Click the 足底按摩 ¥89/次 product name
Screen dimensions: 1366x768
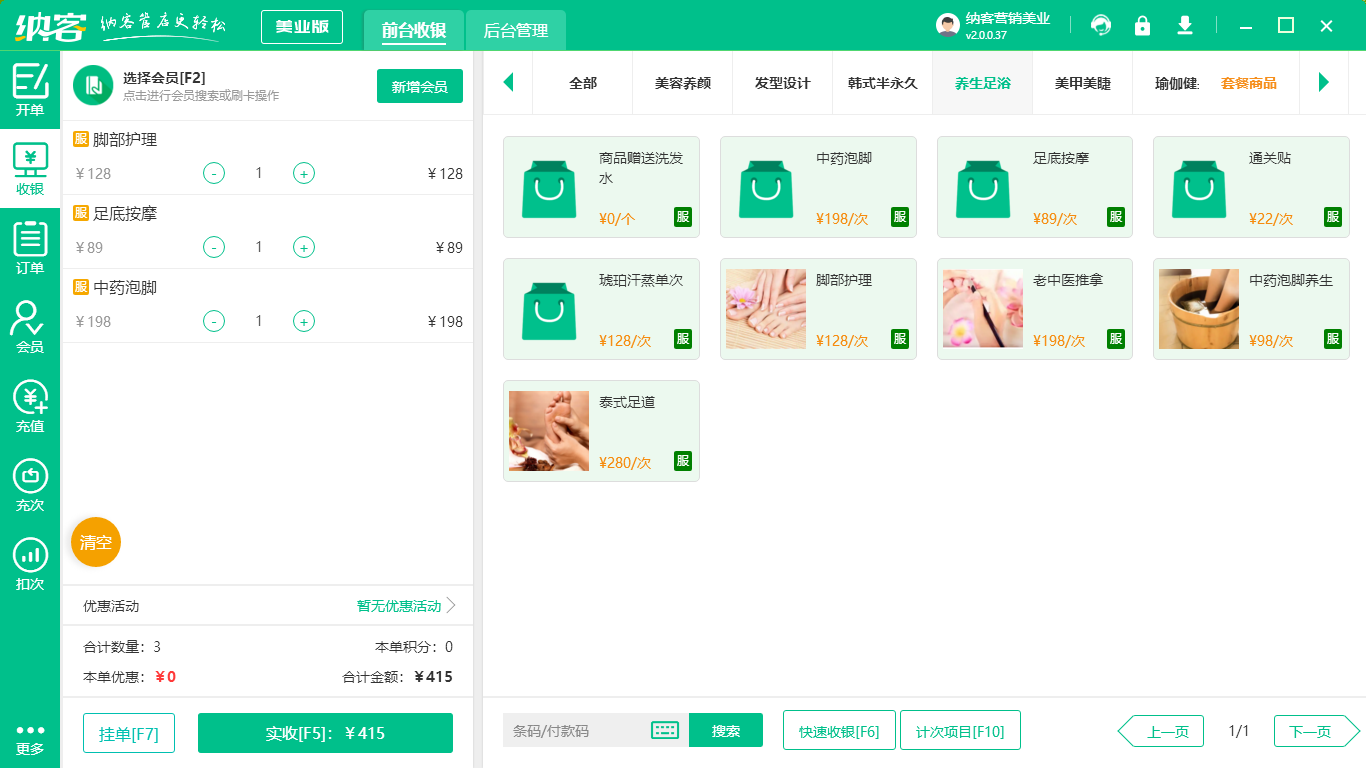tap(1061, 158)
